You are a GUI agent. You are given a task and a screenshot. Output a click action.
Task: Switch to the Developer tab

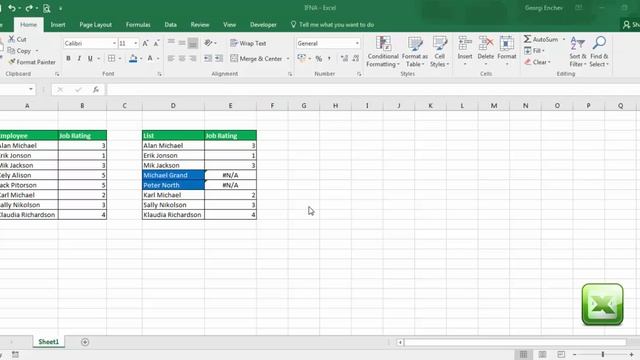[263, 25]
